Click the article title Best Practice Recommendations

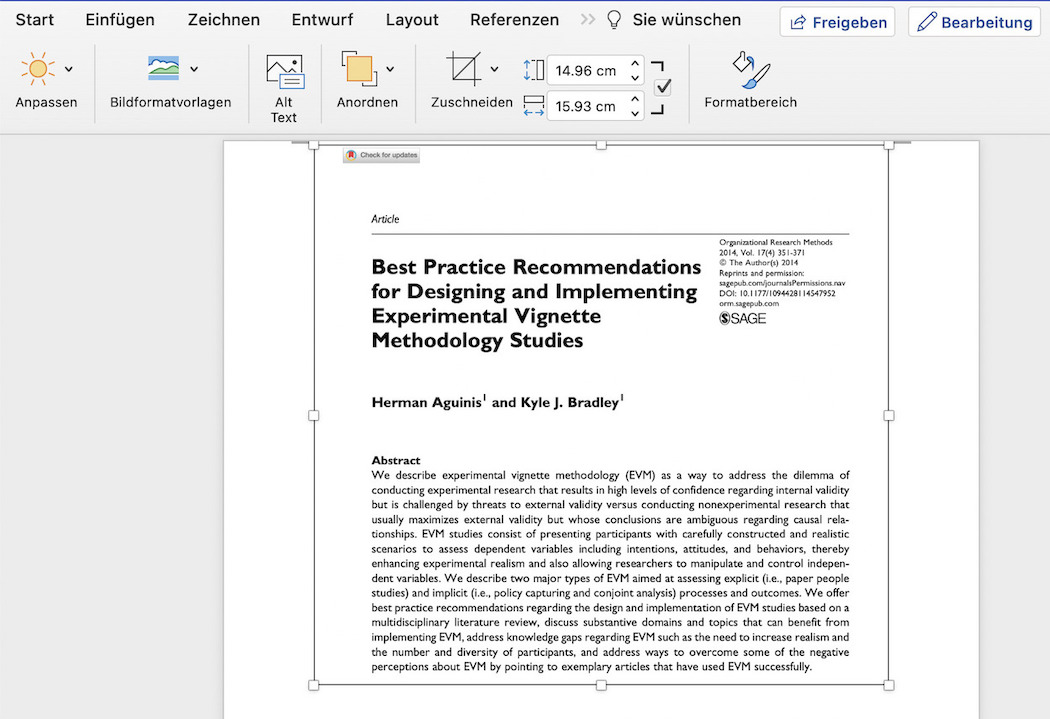[536, 303]
